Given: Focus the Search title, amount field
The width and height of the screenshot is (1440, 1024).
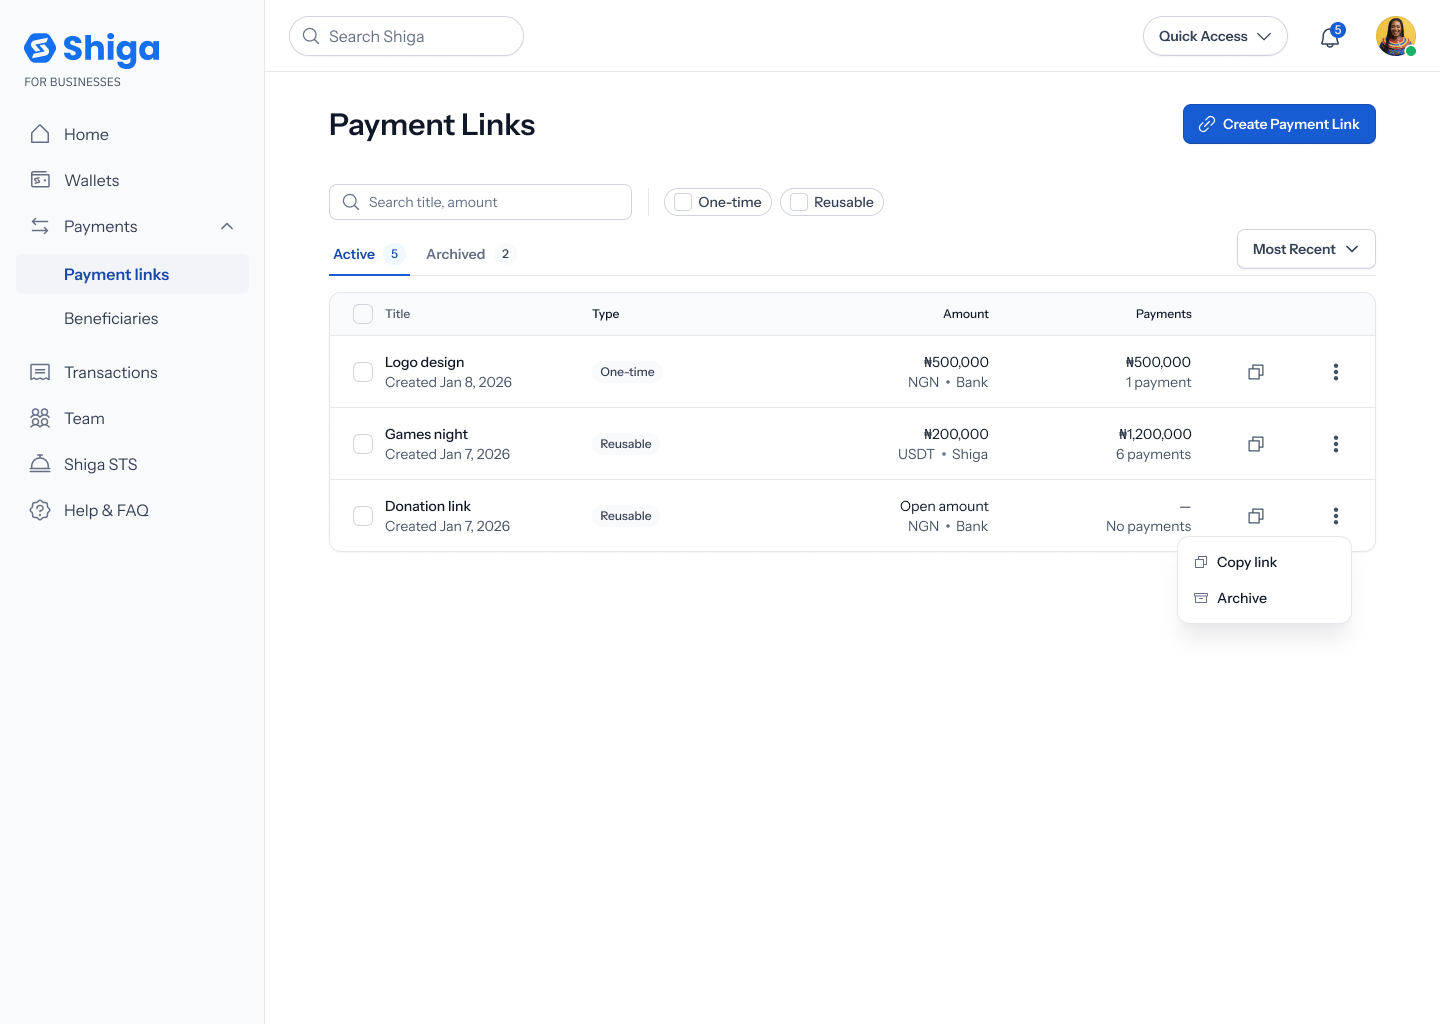Looking at the screenshot, I should point(480,202).
